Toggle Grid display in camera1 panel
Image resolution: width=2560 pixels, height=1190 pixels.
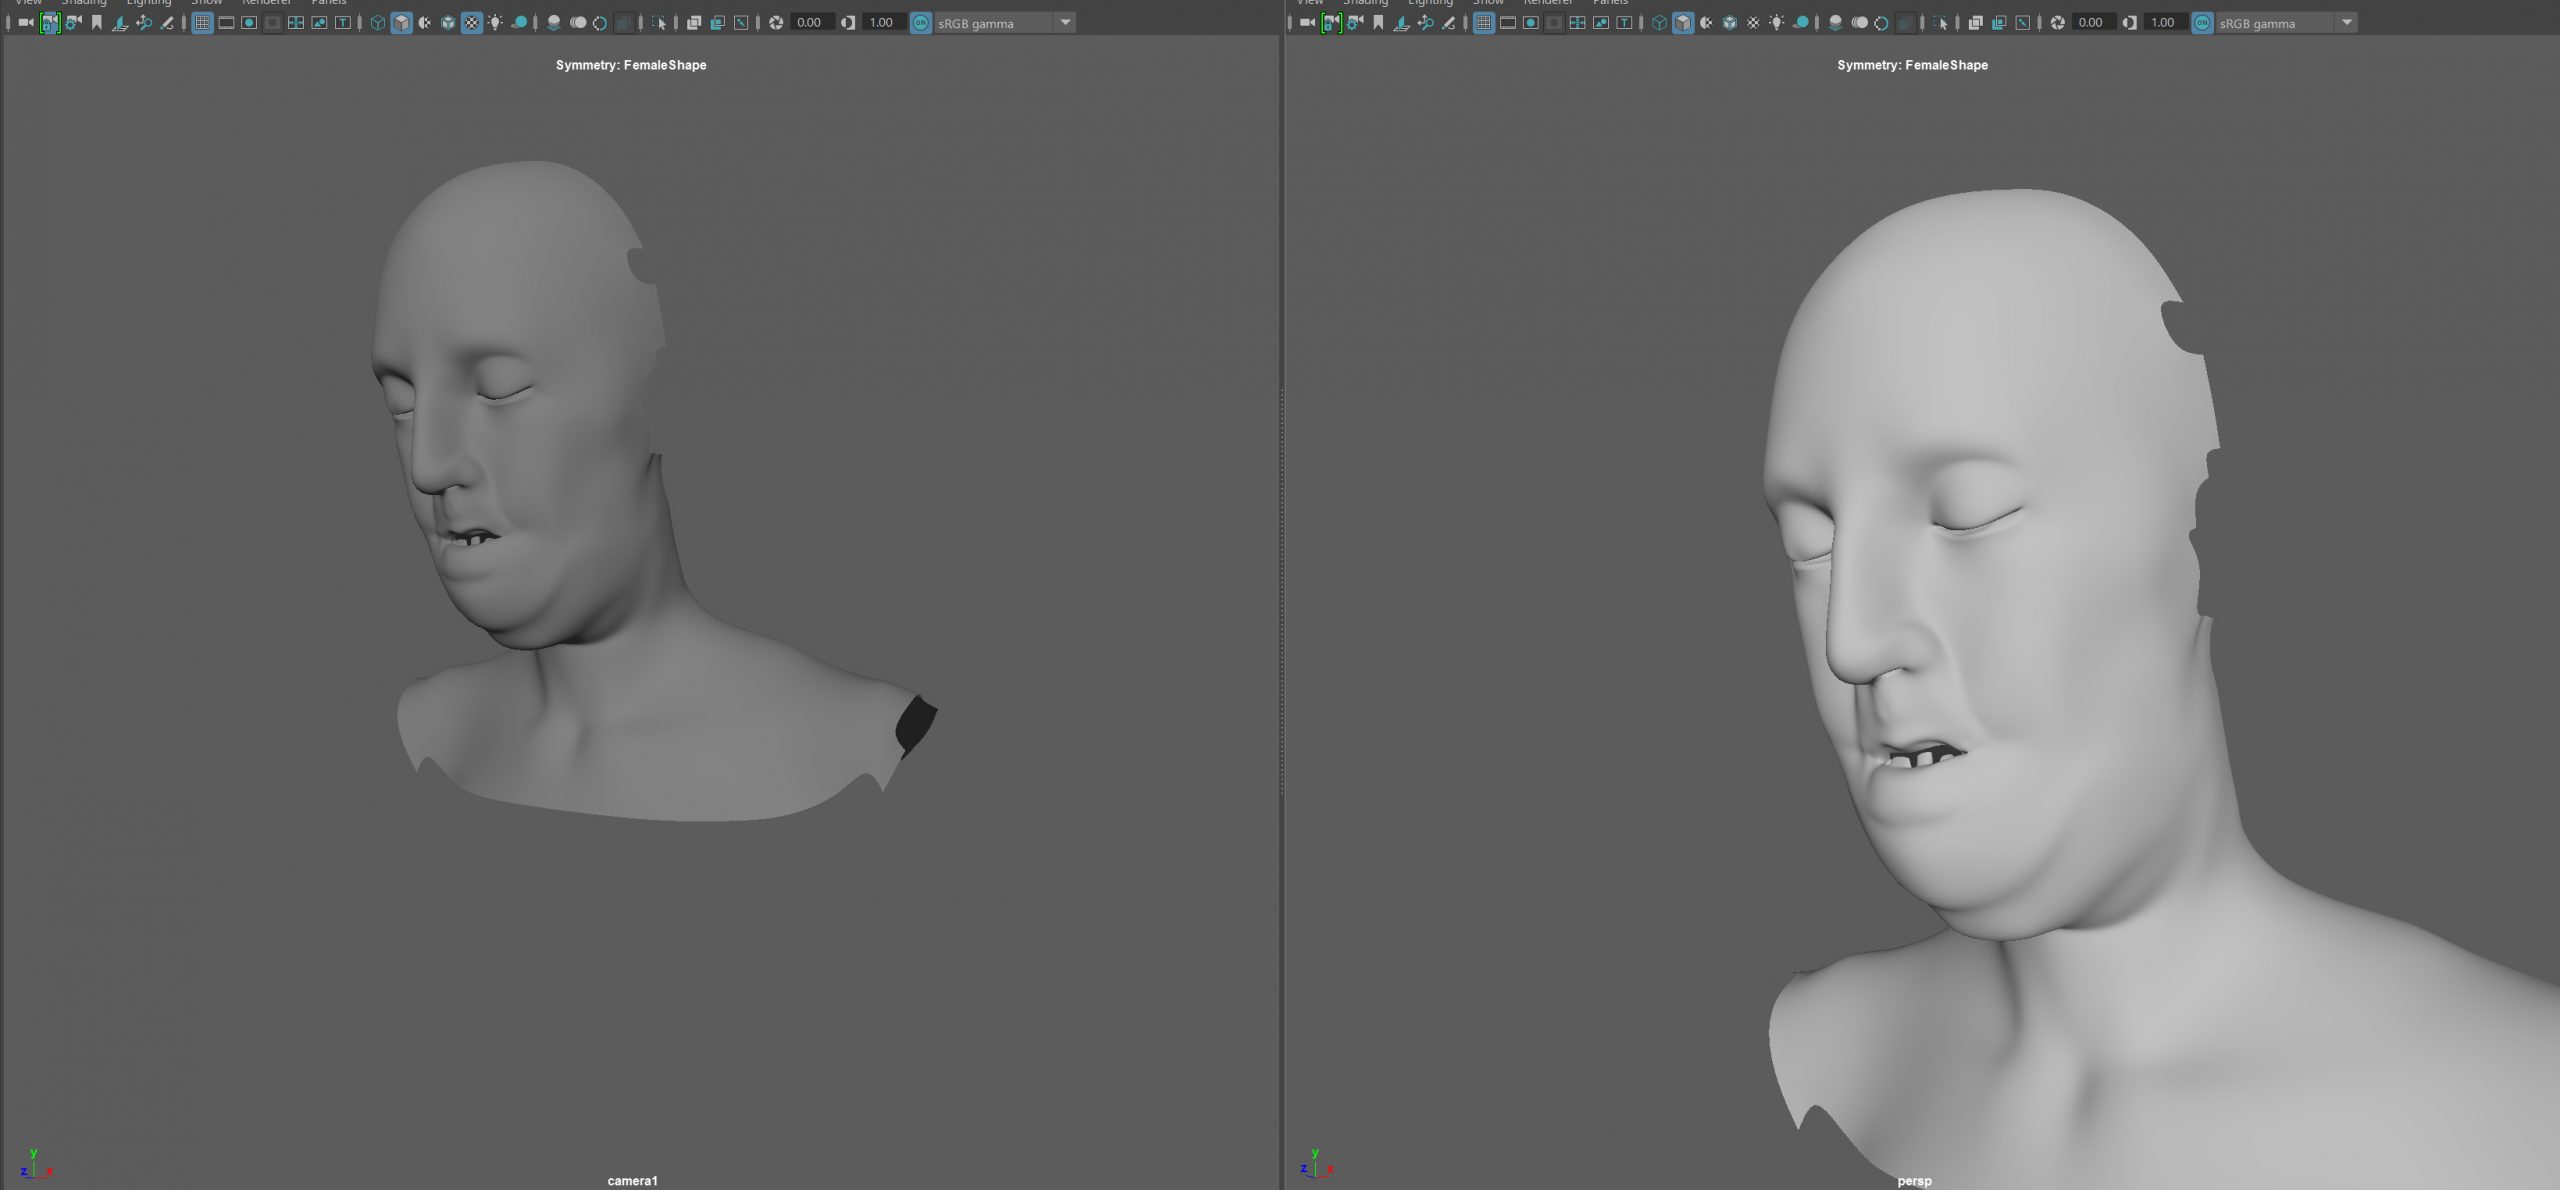click(202, 22)
